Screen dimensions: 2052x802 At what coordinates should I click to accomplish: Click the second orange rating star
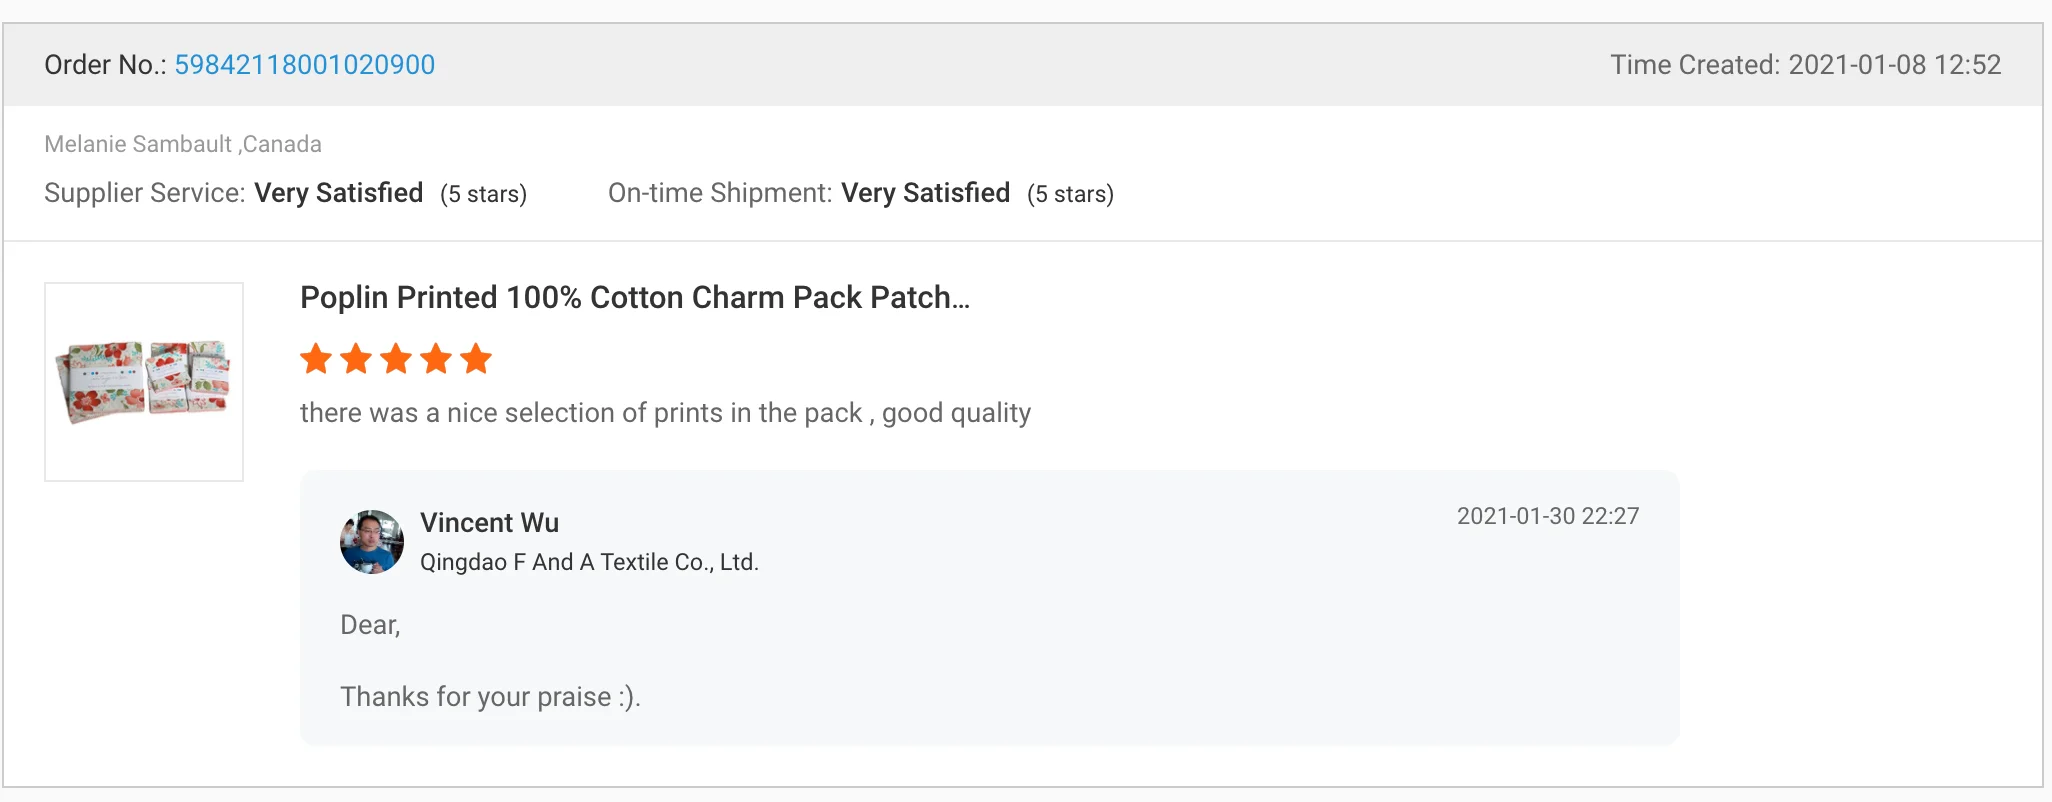(x=356, y=358)
